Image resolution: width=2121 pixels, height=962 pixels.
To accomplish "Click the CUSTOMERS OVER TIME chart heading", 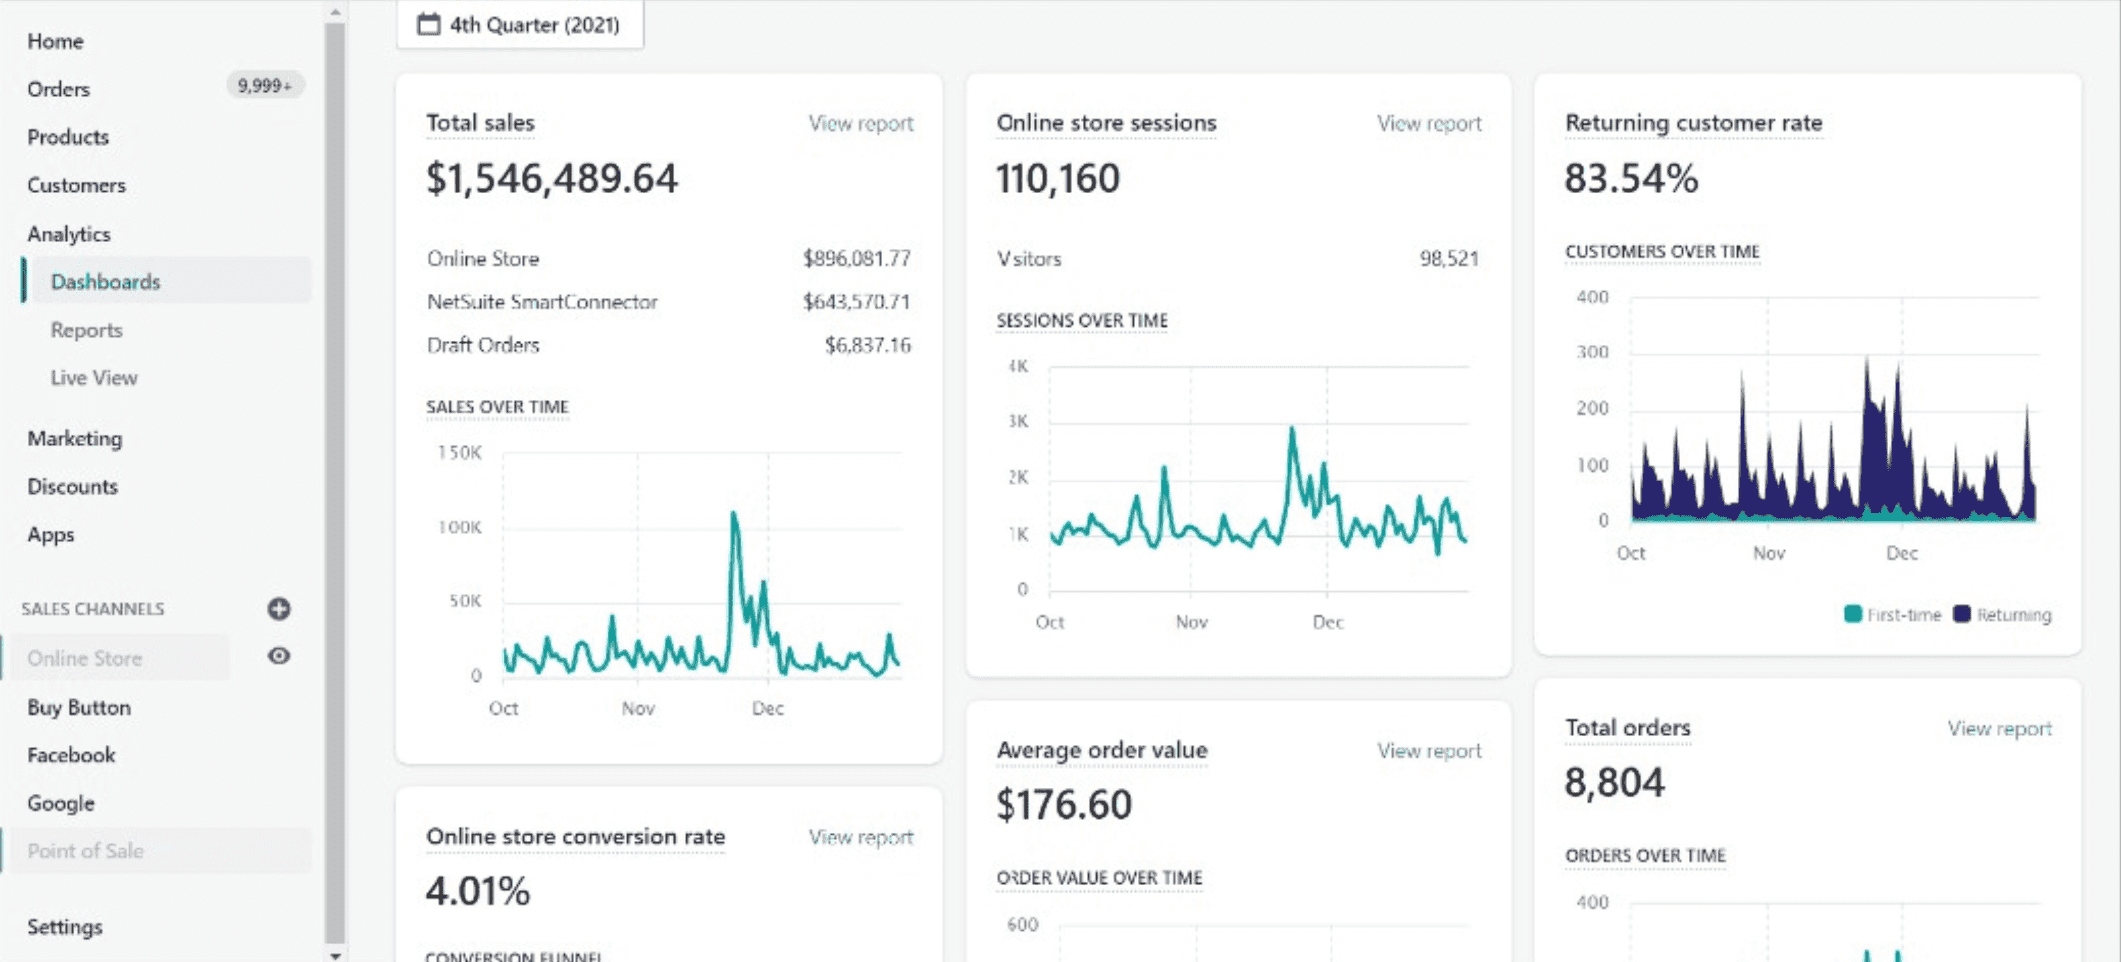I will [1662, 252].
